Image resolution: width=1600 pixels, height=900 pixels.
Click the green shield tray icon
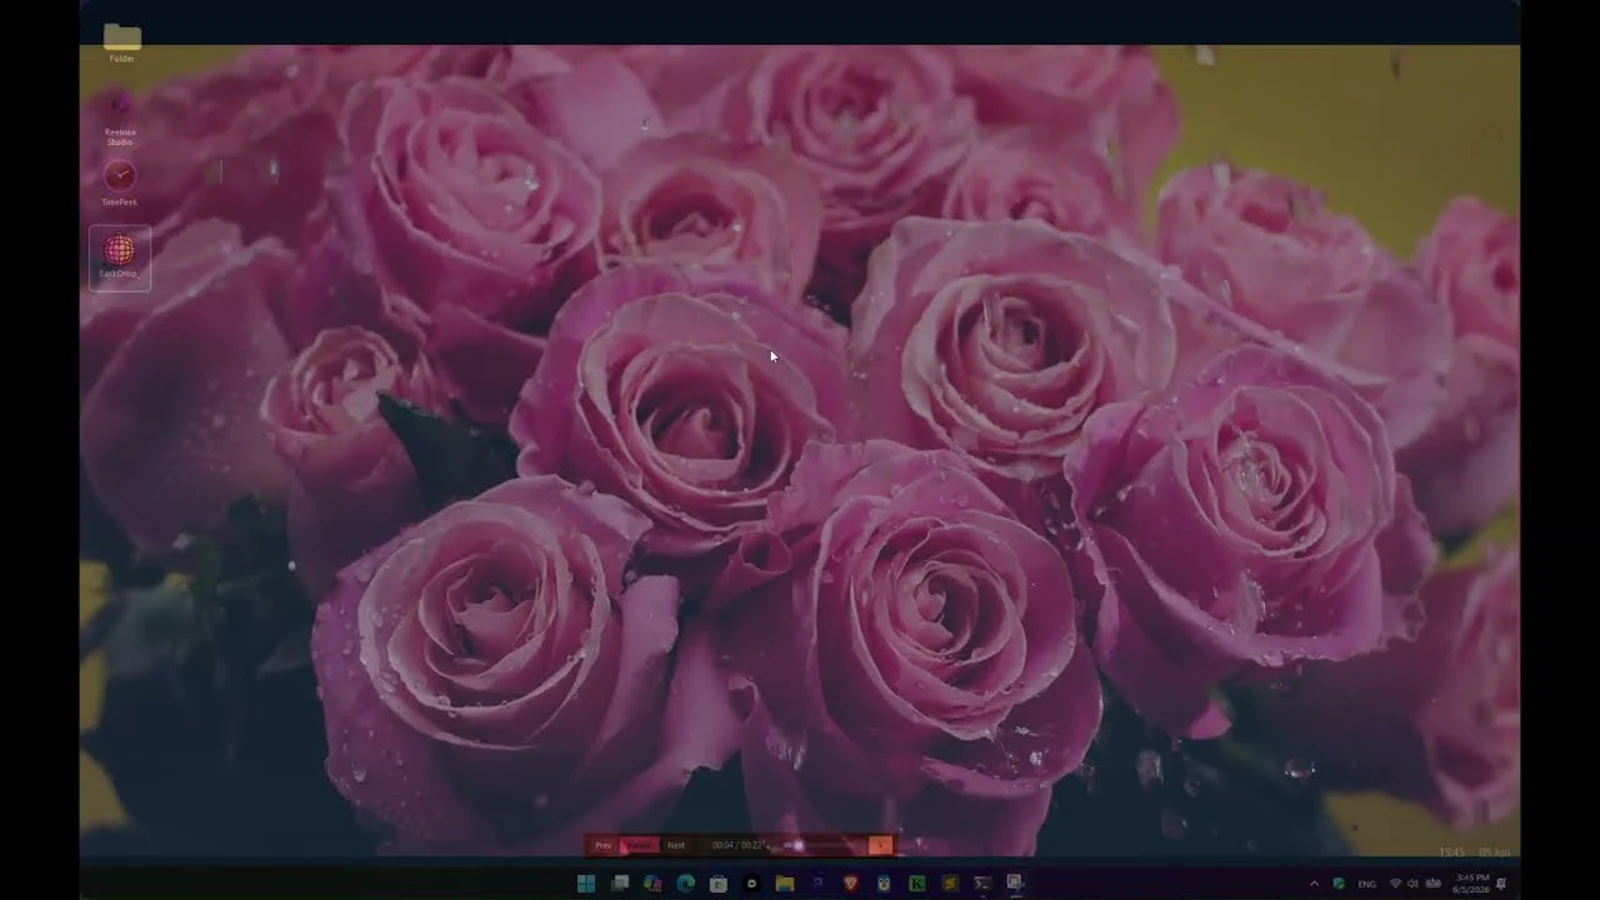click(1339, 884)
